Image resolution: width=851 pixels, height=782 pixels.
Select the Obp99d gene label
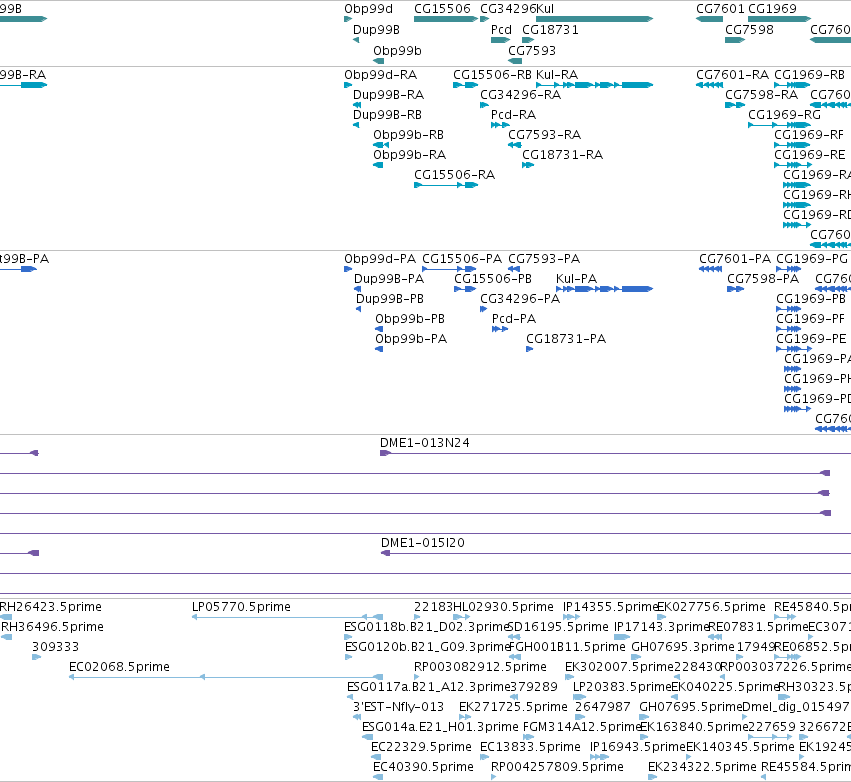click(x=368, y=9)
